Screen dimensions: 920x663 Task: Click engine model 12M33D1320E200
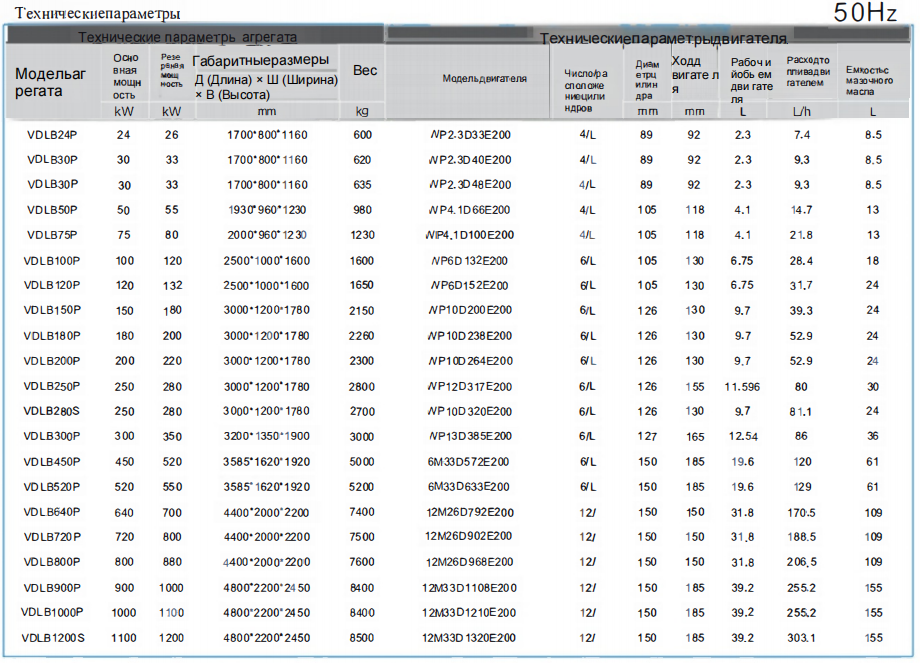[x=468, y=638]
